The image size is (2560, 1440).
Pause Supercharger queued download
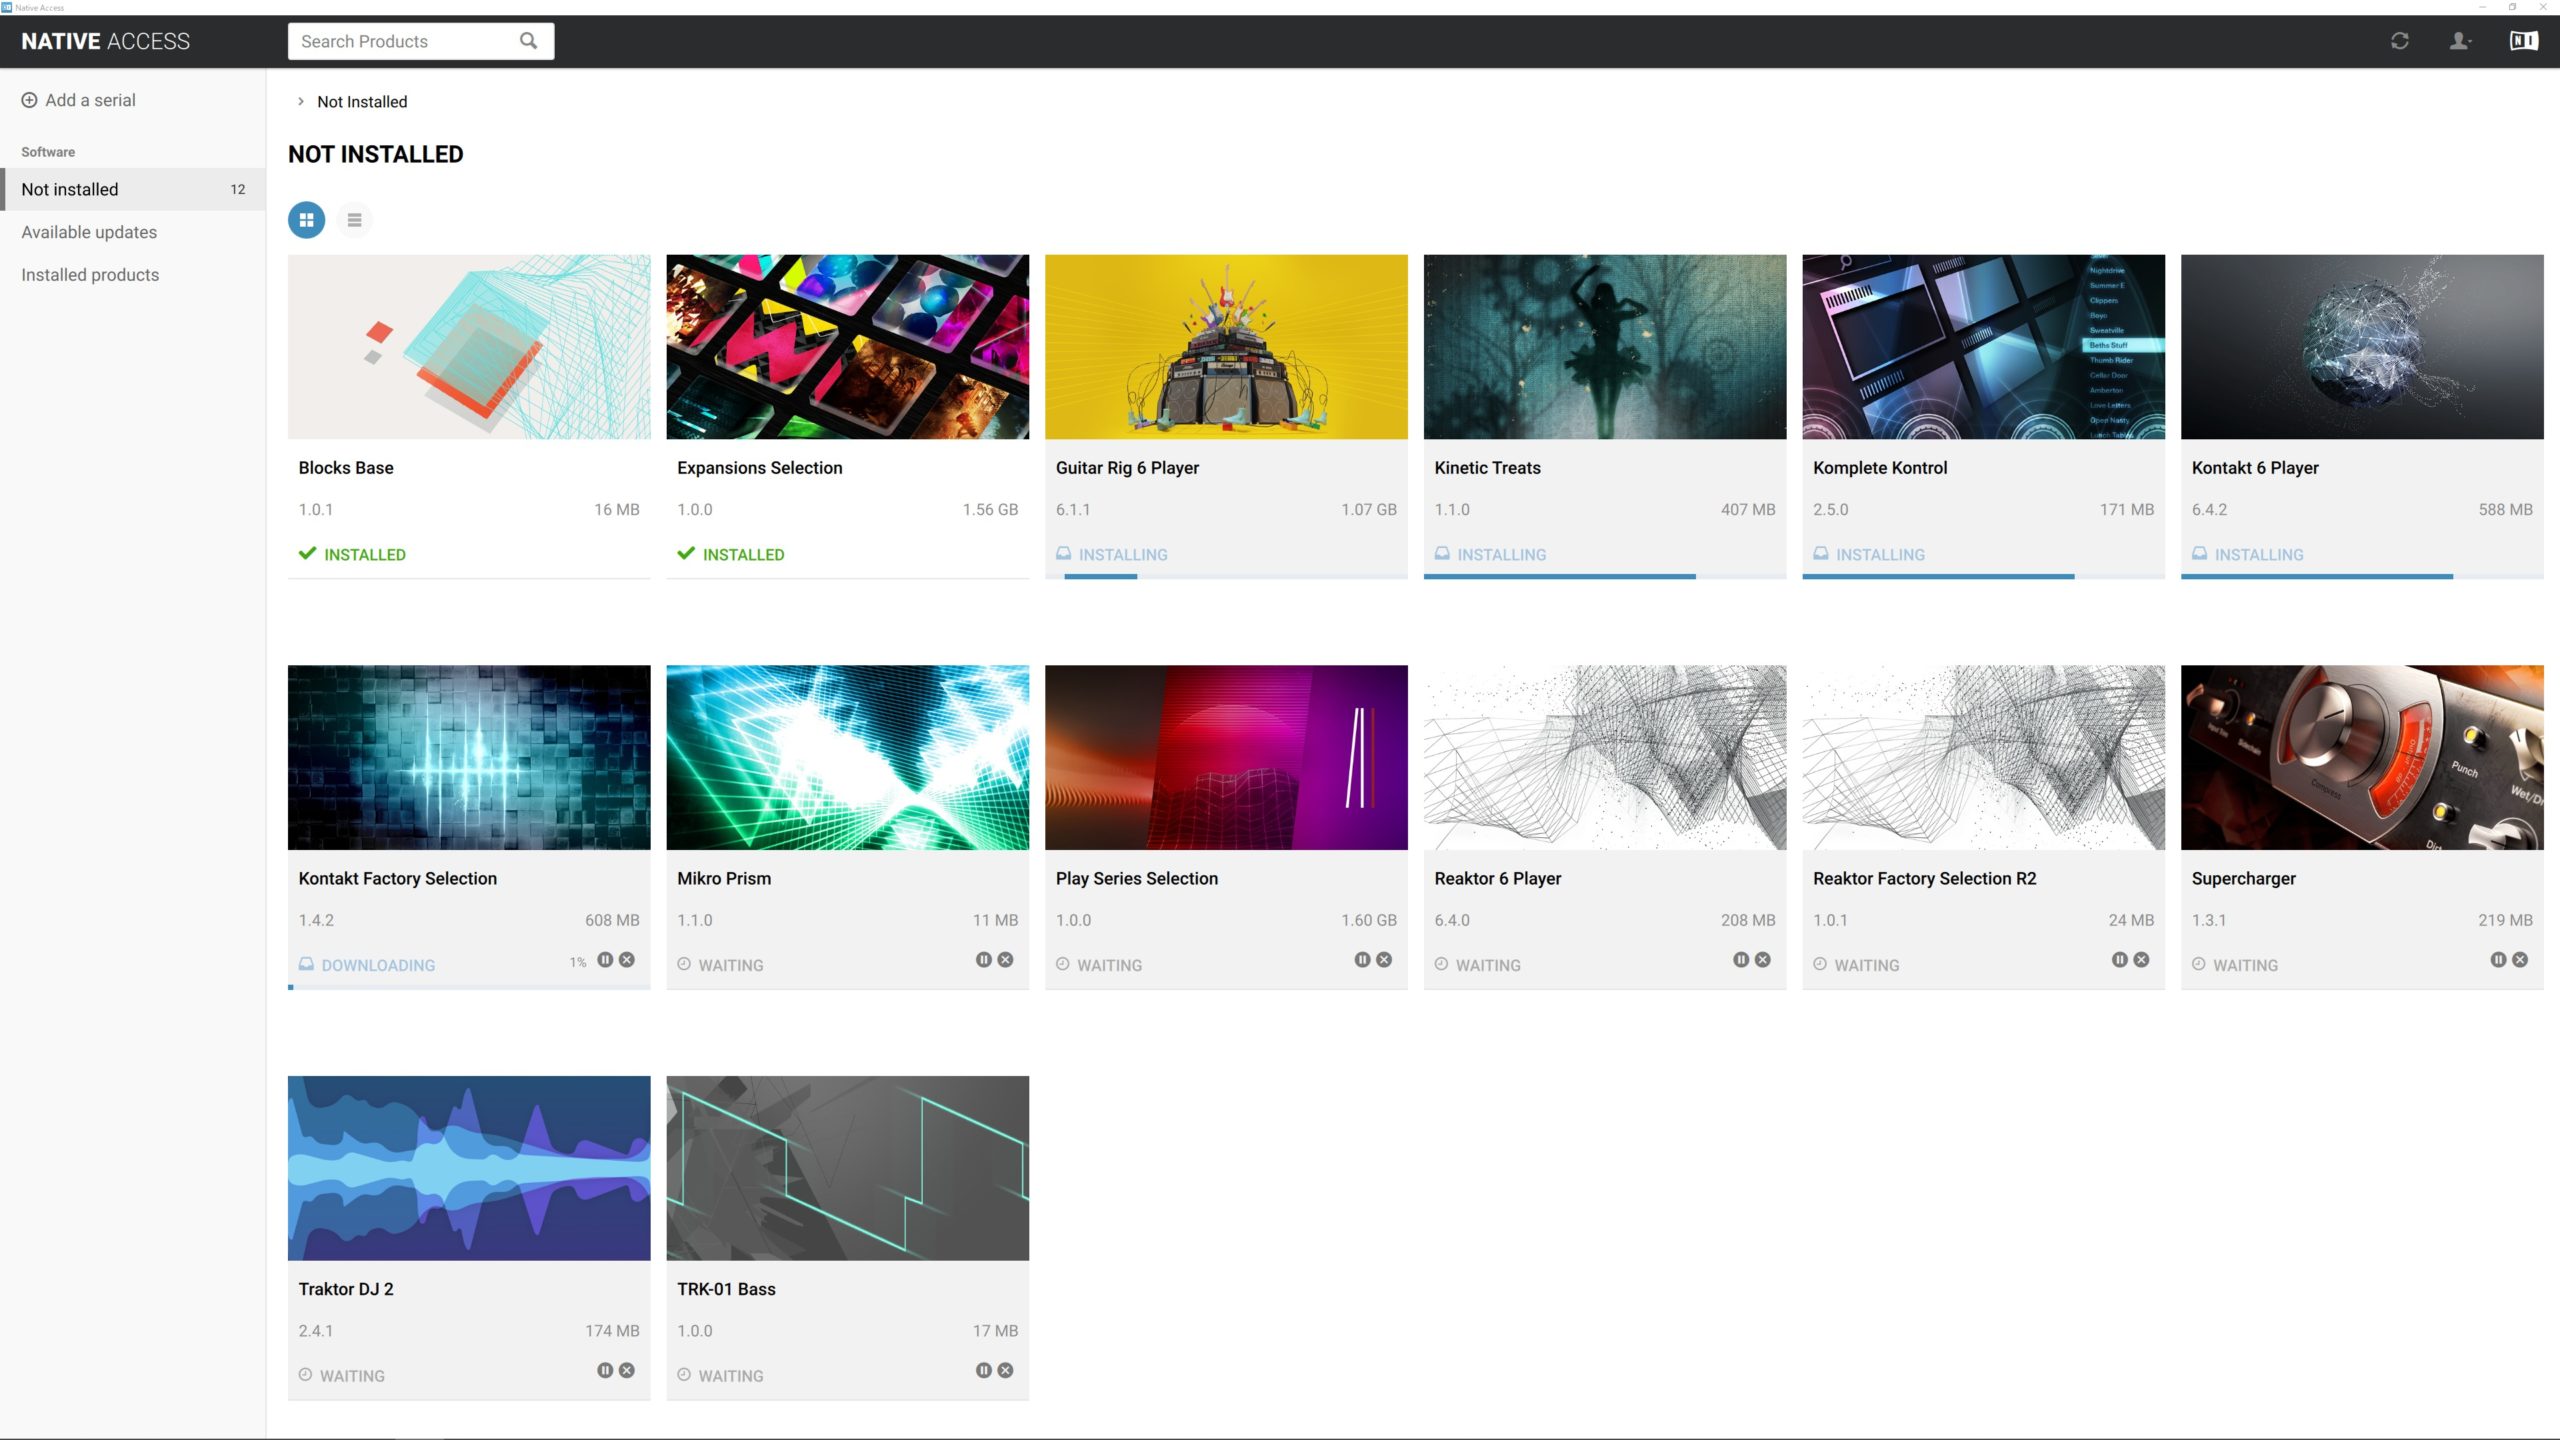[2498, 960]
